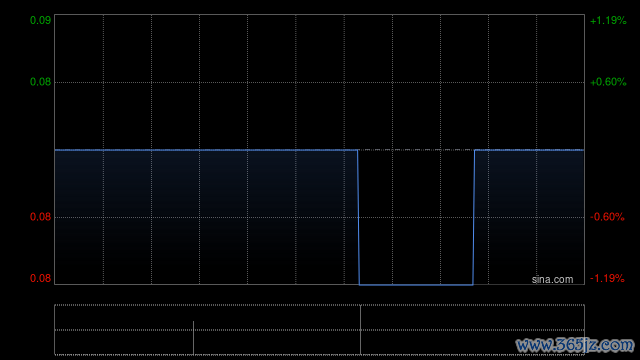This screenshot has height=360, width=640.
Task: Click the vertical recovery rise of the price line
Action: click(474, 217)
